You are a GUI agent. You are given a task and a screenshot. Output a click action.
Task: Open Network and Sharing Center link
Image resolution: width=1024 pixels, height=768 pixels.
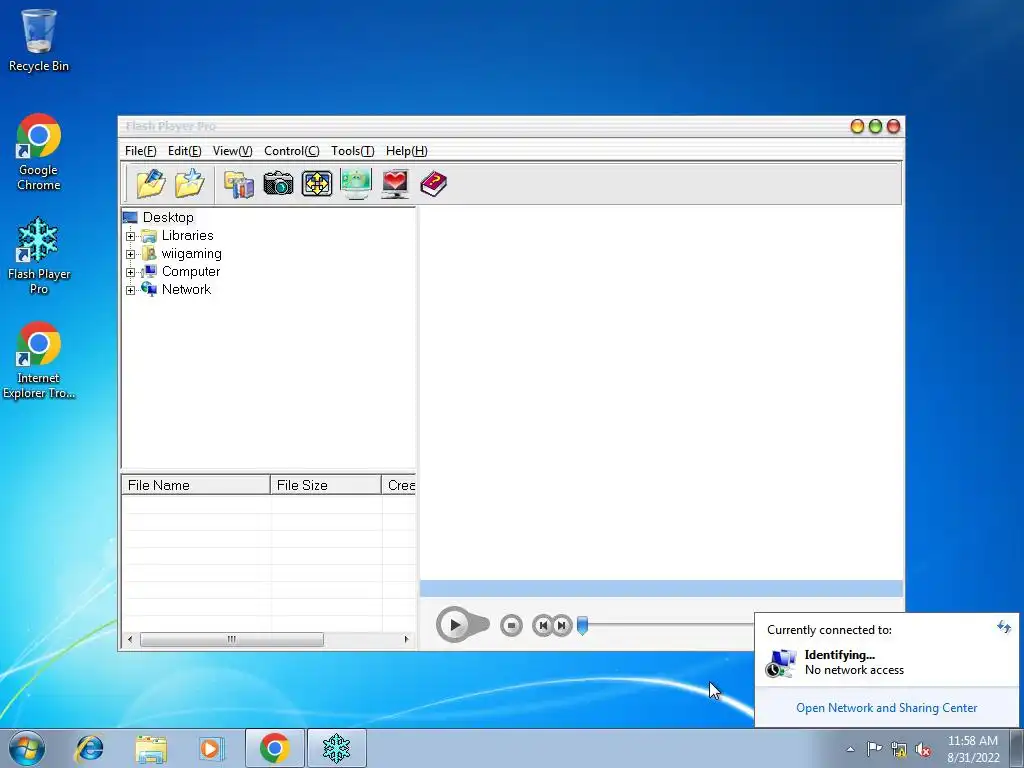click(886, 708)
